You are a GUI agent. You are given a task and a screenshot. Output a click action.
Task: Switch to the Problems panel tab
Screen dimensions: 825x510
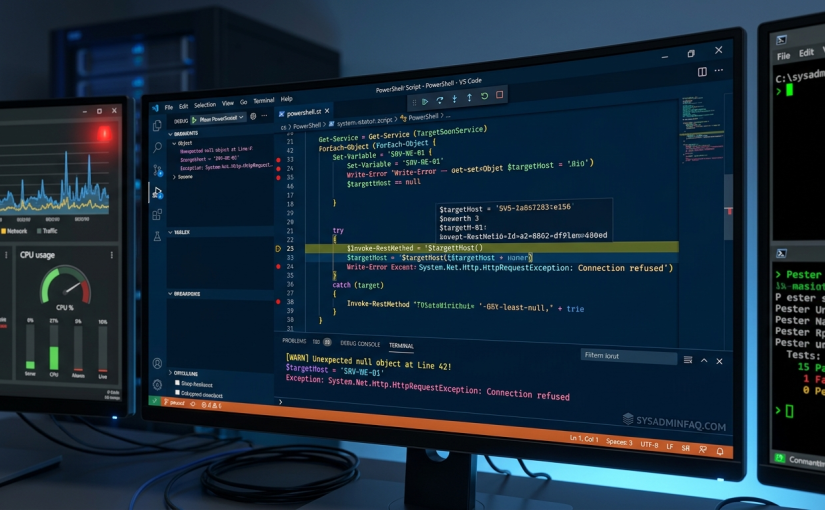point(294,341)
